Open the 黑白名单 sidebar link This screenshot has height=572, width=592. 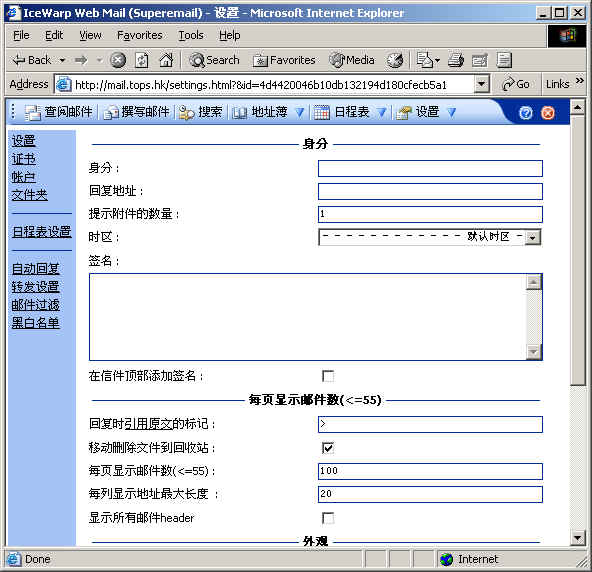[x=35, y=323]
